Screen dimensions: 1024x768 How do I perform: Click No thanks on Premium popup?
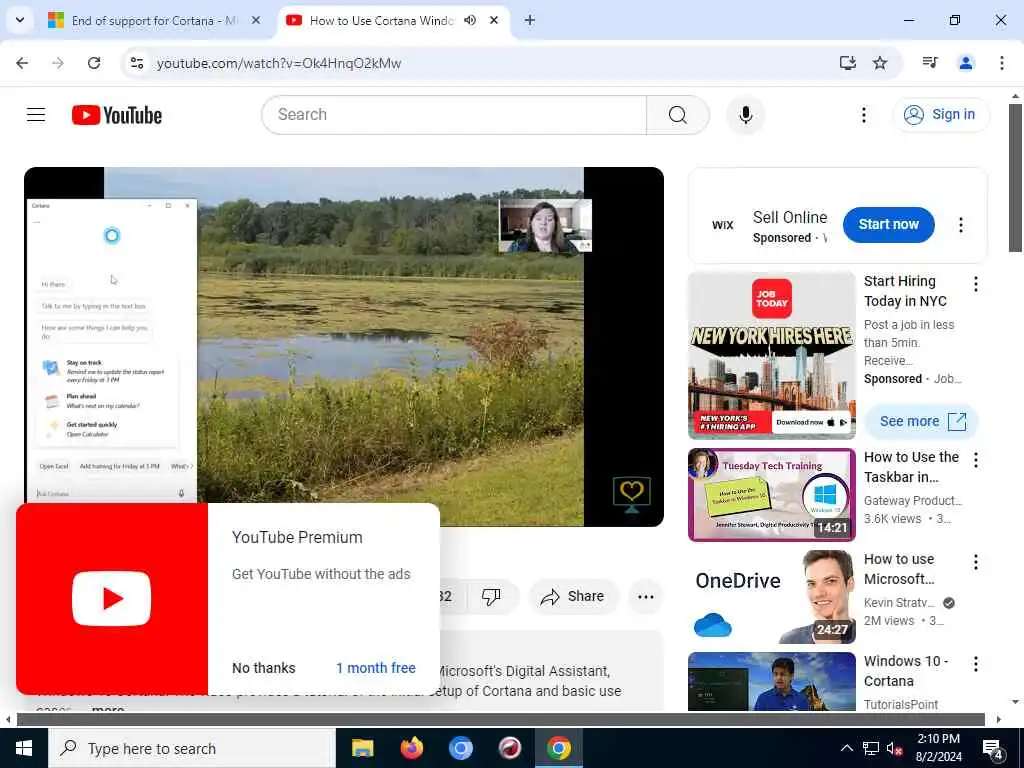(x=264, y=667)
